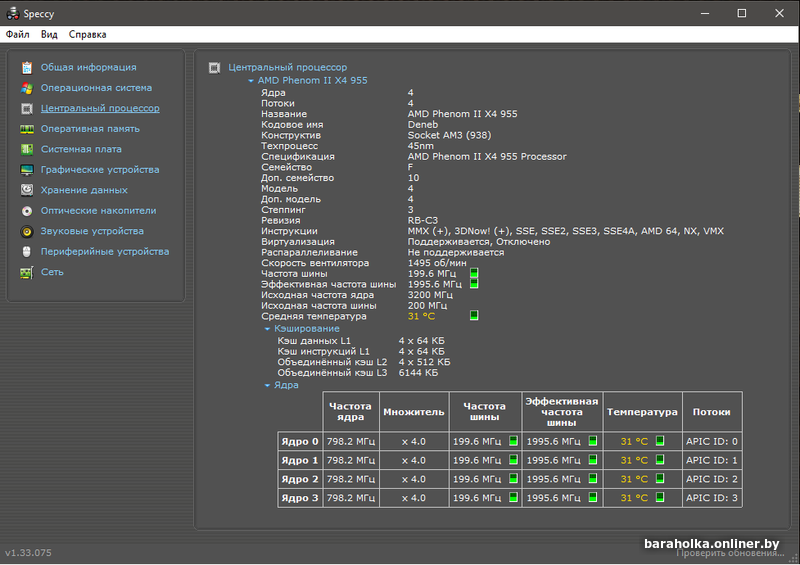The width and height of the screenshot is (800, 565).
Task: Click green graph icon next to Частота шины 199.6 МГц
Action: [474, 273]
